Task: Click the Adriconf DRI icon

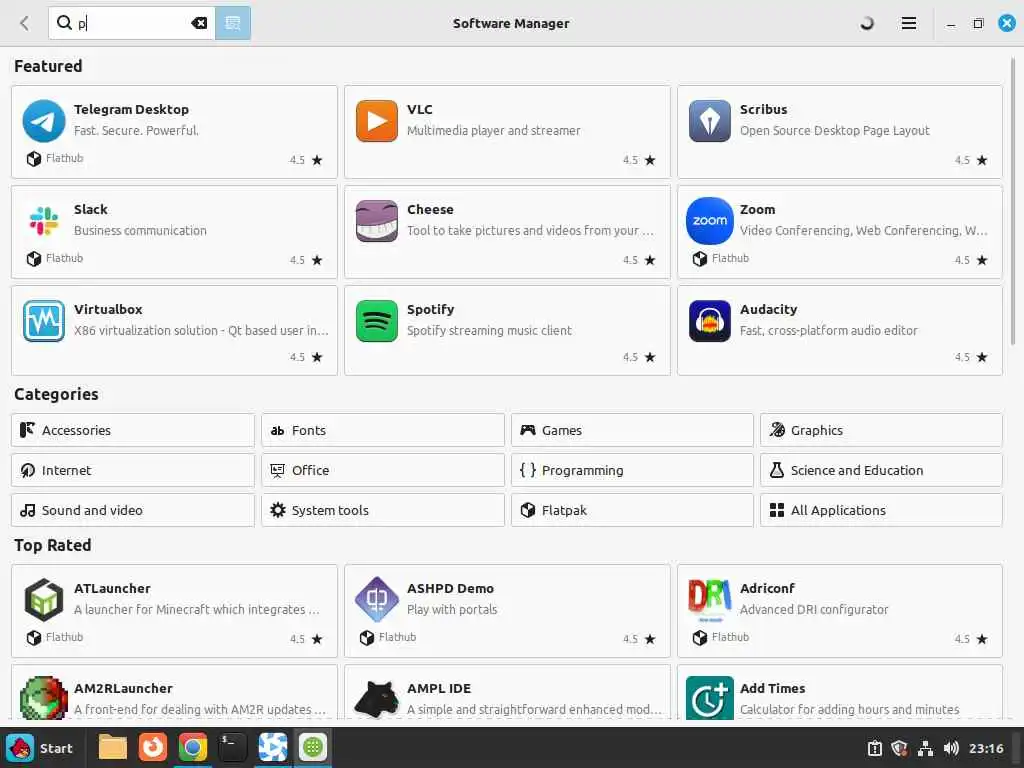Action: point(710,600)
